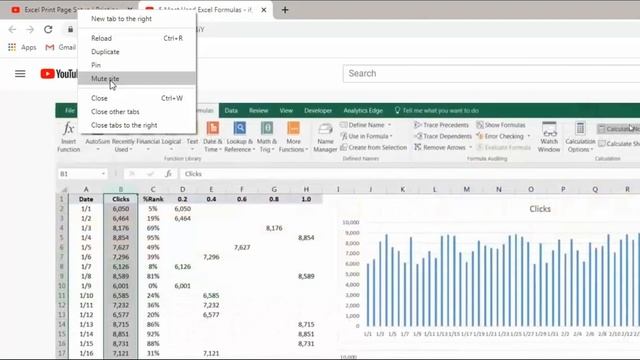Open the Watch Window
The height and width of the screenshot is (360, 640).
(x=549, y=137)
